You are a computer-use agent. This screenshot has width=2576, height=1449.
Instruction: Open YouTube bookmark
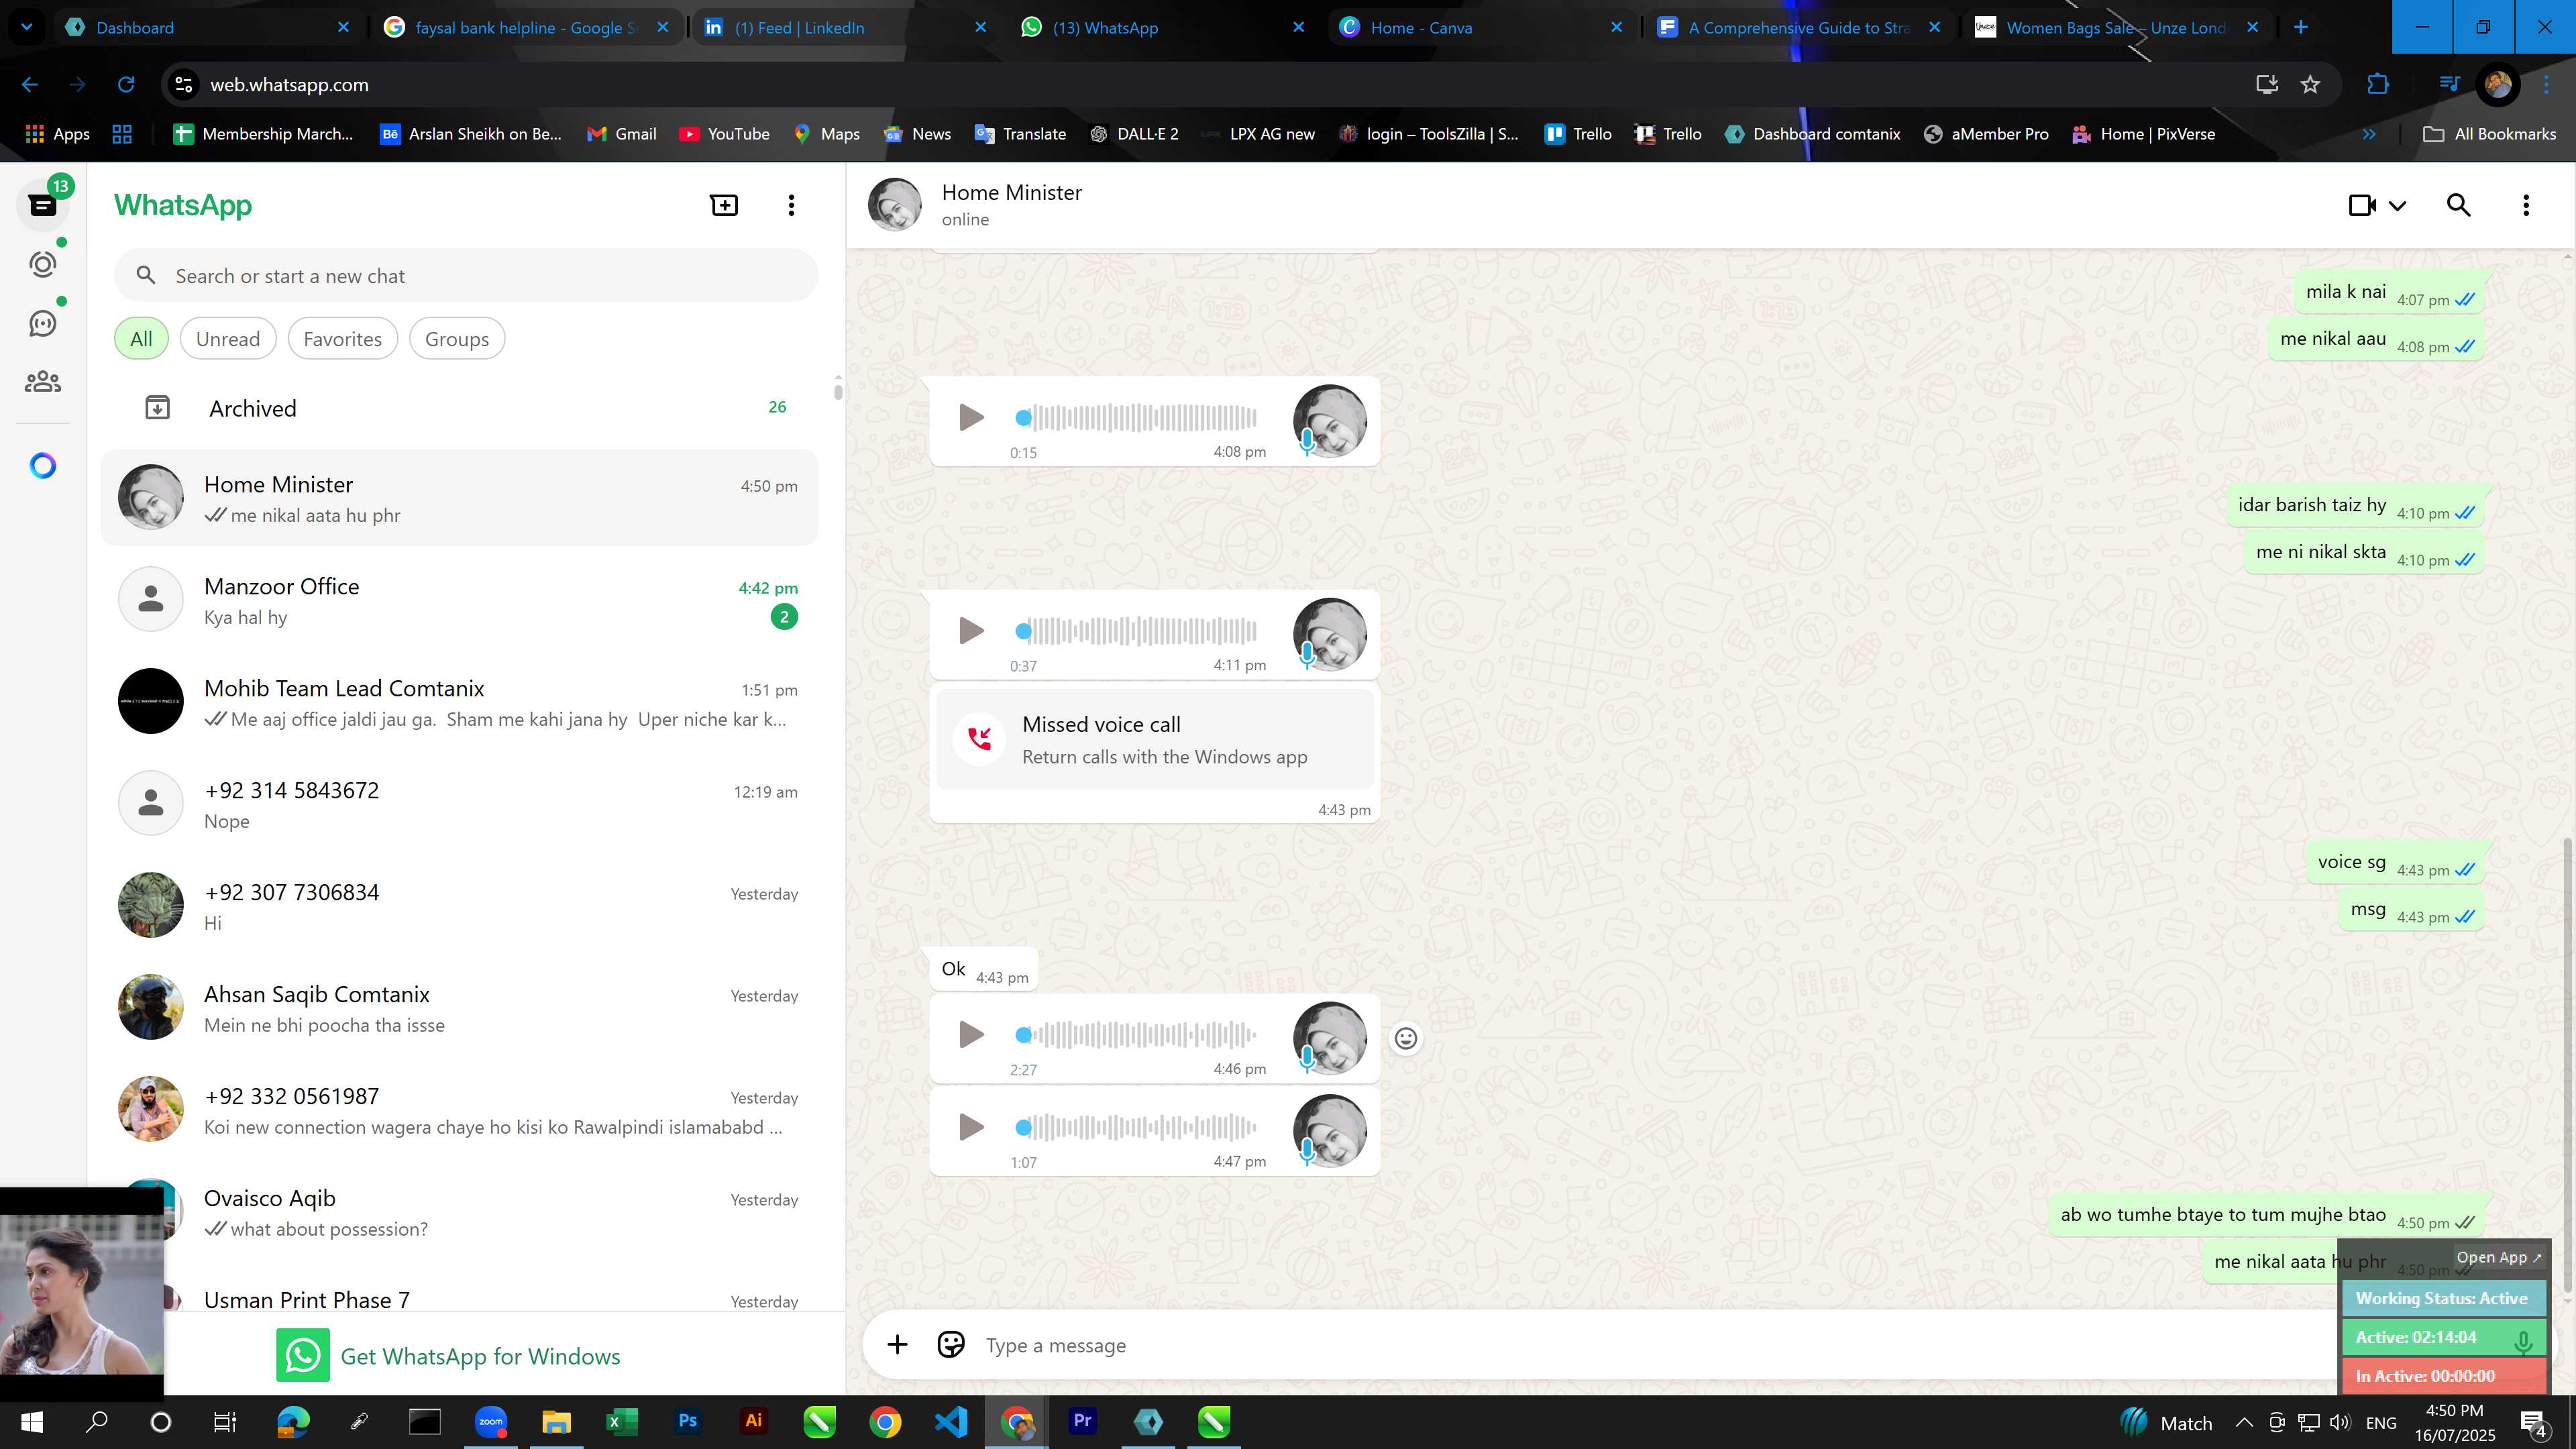724,134
